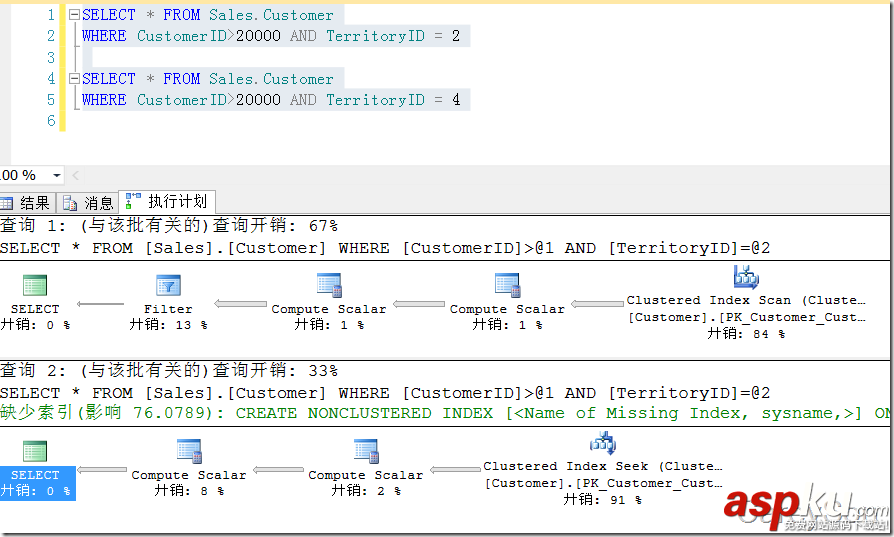Select the 执行计划 tab
Image resolution: width=894 pixels, height=537 pixels.
point(168,202)
